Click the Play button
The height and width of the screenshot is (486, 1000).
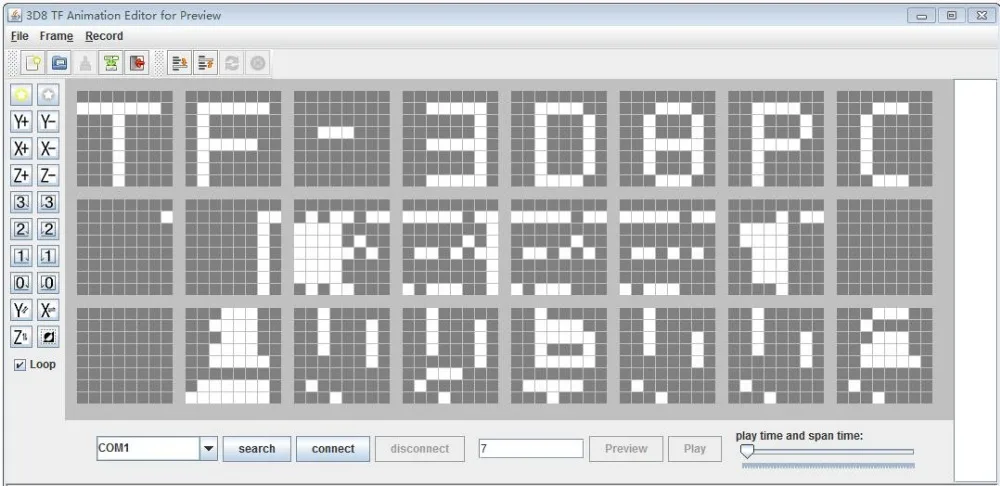pyautogui.click(x=695, y=449)
